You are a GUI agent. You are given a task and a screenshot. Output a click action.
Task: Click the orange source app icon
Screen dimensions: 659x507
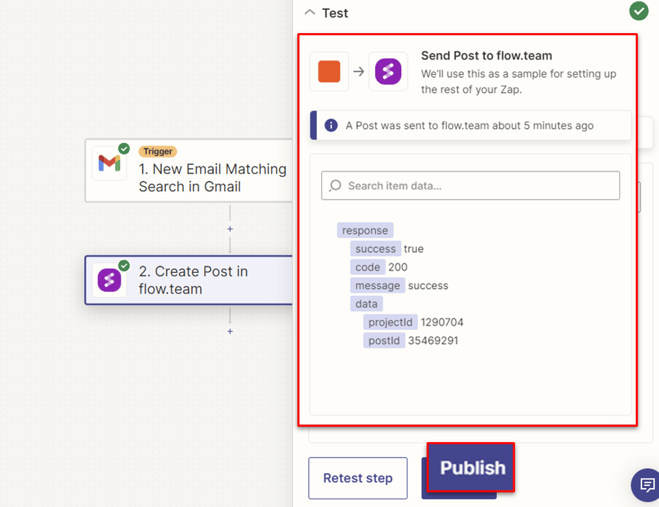(x=329, y=71)
